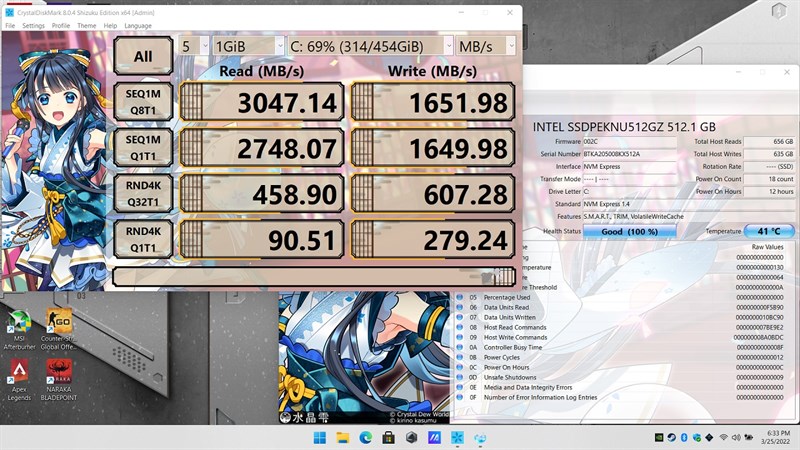800x450 pixels.
Task: Open Microsoft Store from taskbar
Action: pyautogui.click(x=388, y=438)
